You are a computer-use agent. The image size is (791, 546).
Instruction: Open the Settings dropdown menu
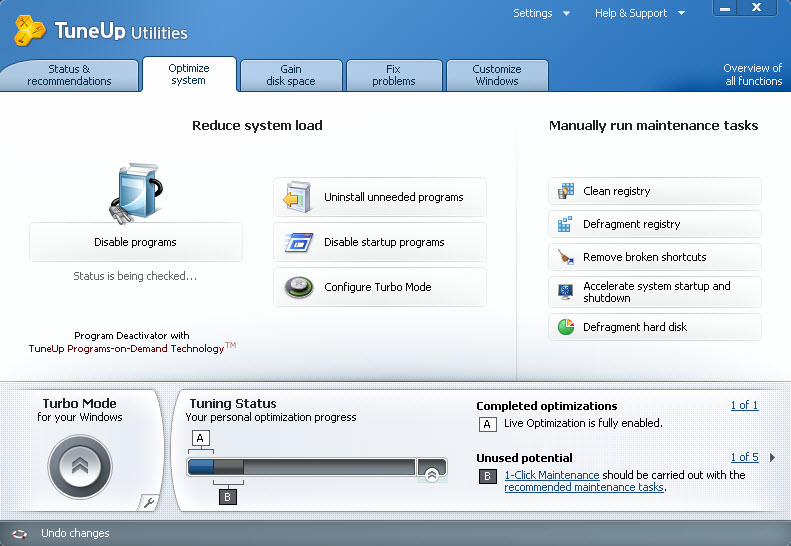coord(541,13)
